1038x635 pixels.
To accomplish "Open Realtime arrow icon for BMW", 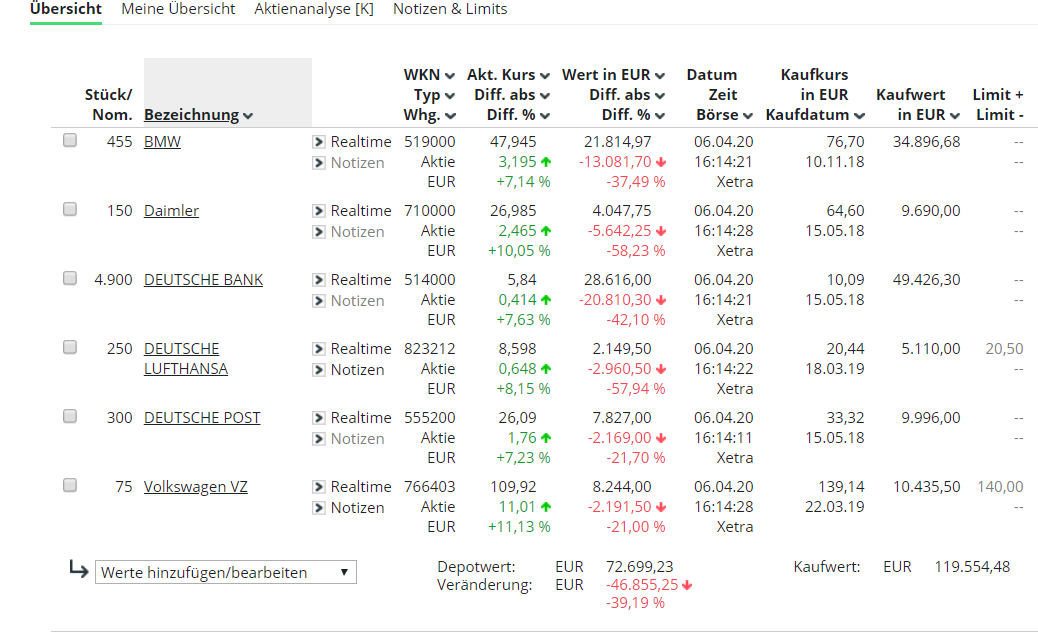I will pos(319,142).
